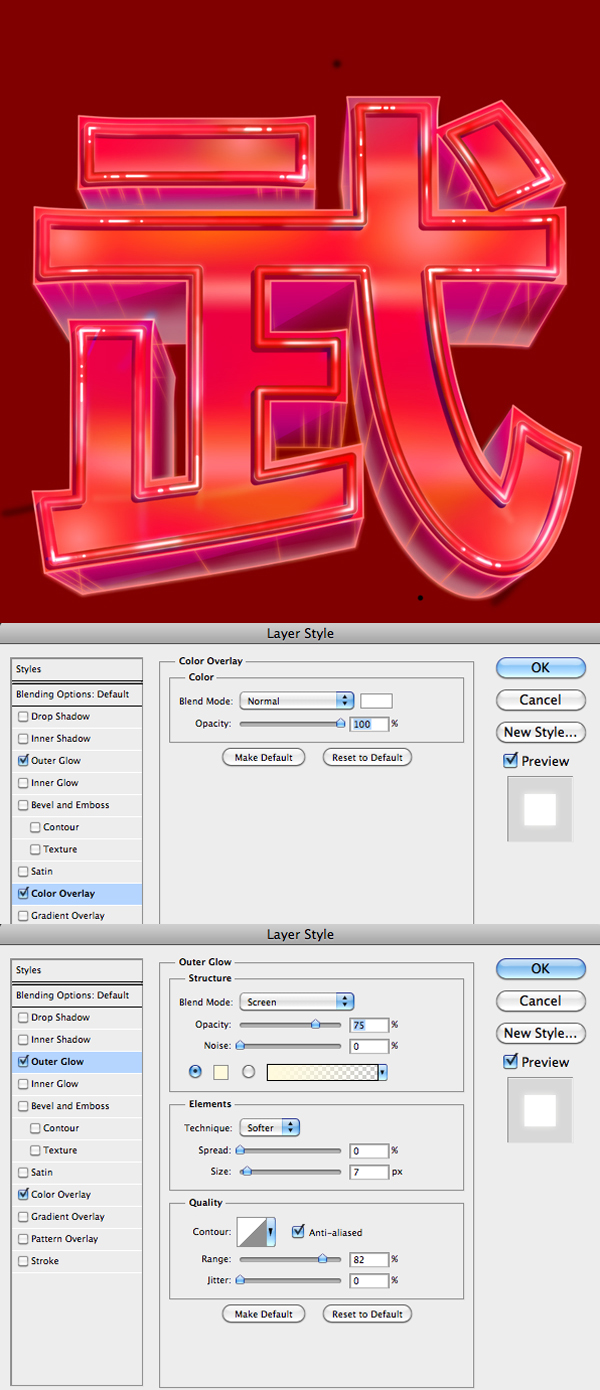Open Technique dropdown showing Softer
600x1390 pixels.
(x=270, y=1128)
